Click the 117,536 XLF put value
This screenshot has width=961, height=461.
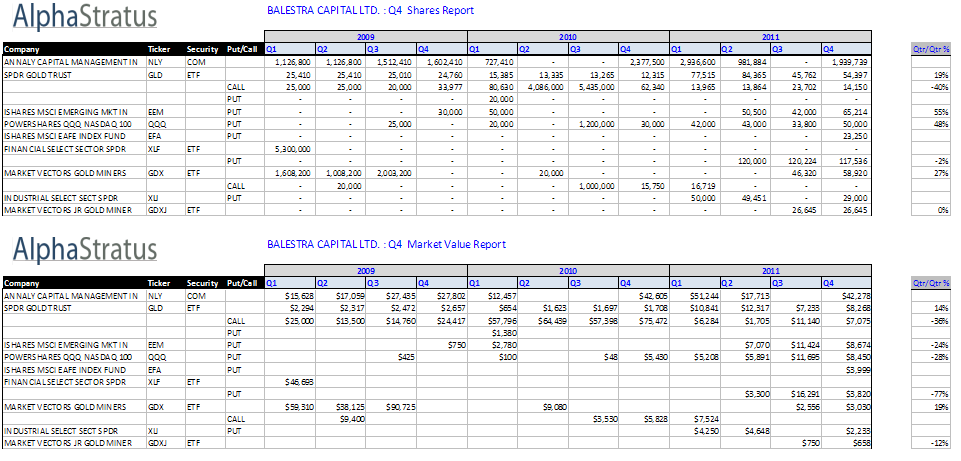[x=846, y=161]
